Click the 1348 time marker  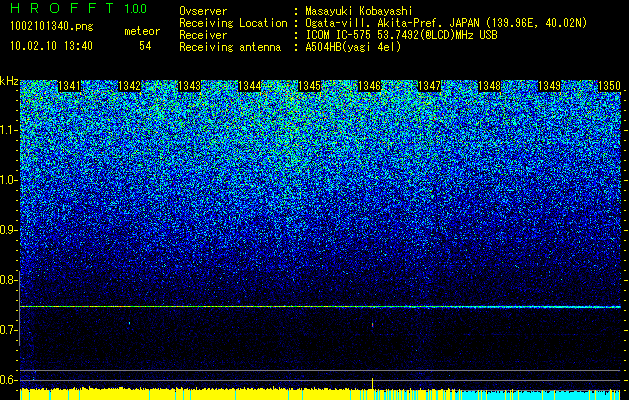coord(489,86)
